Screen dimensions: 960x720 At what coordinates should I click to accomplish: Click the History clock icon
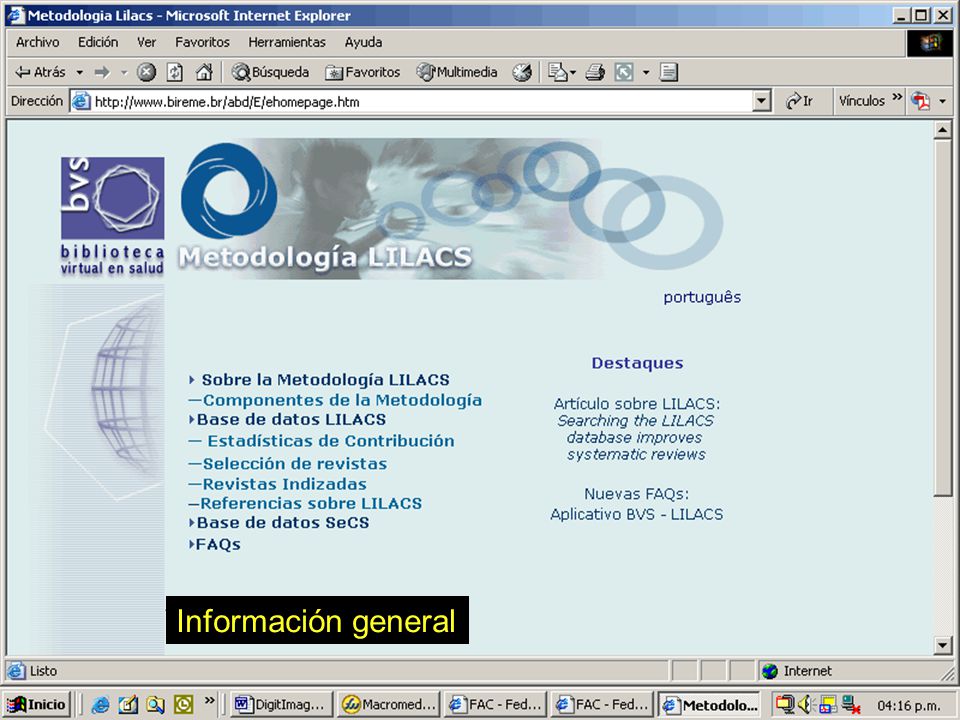(522, 72)
